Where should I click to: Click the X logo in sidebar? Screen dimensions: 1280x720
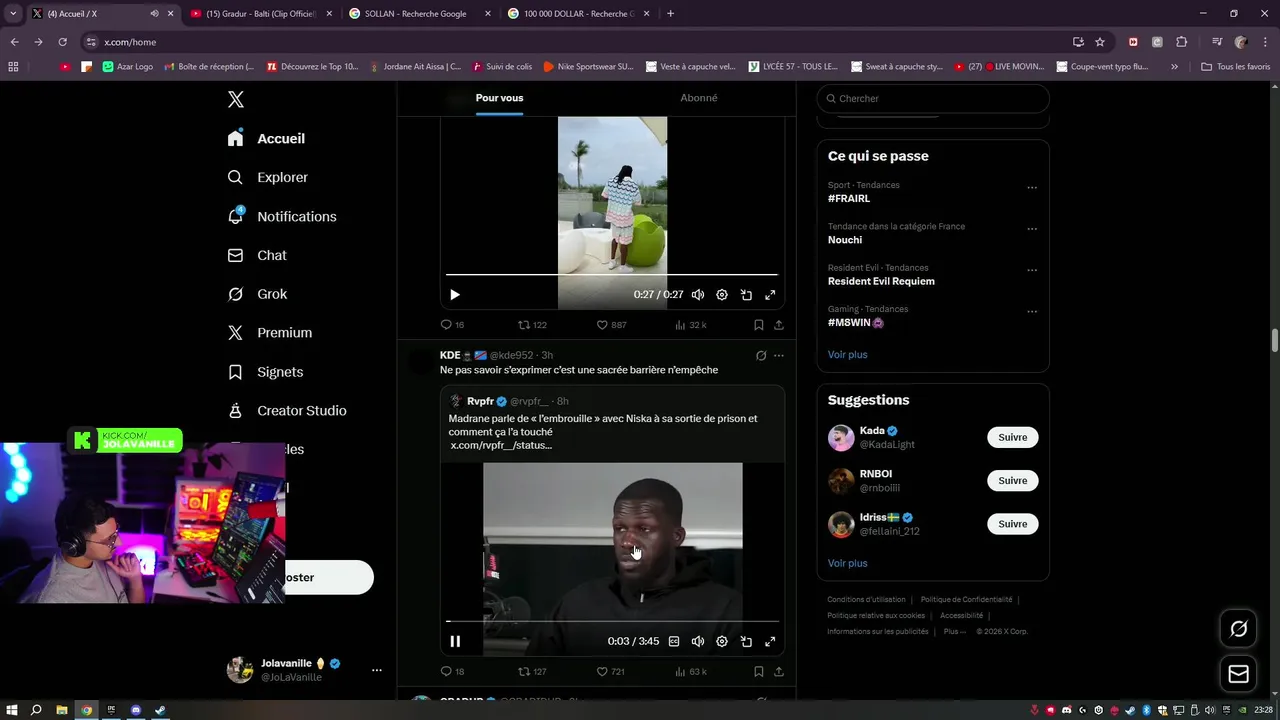point(236,99)
